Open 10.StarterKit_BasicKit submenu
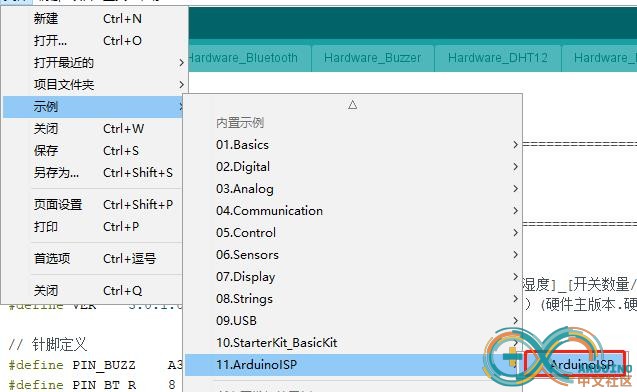This screenshot has width=637, height=392. (353, 342)
